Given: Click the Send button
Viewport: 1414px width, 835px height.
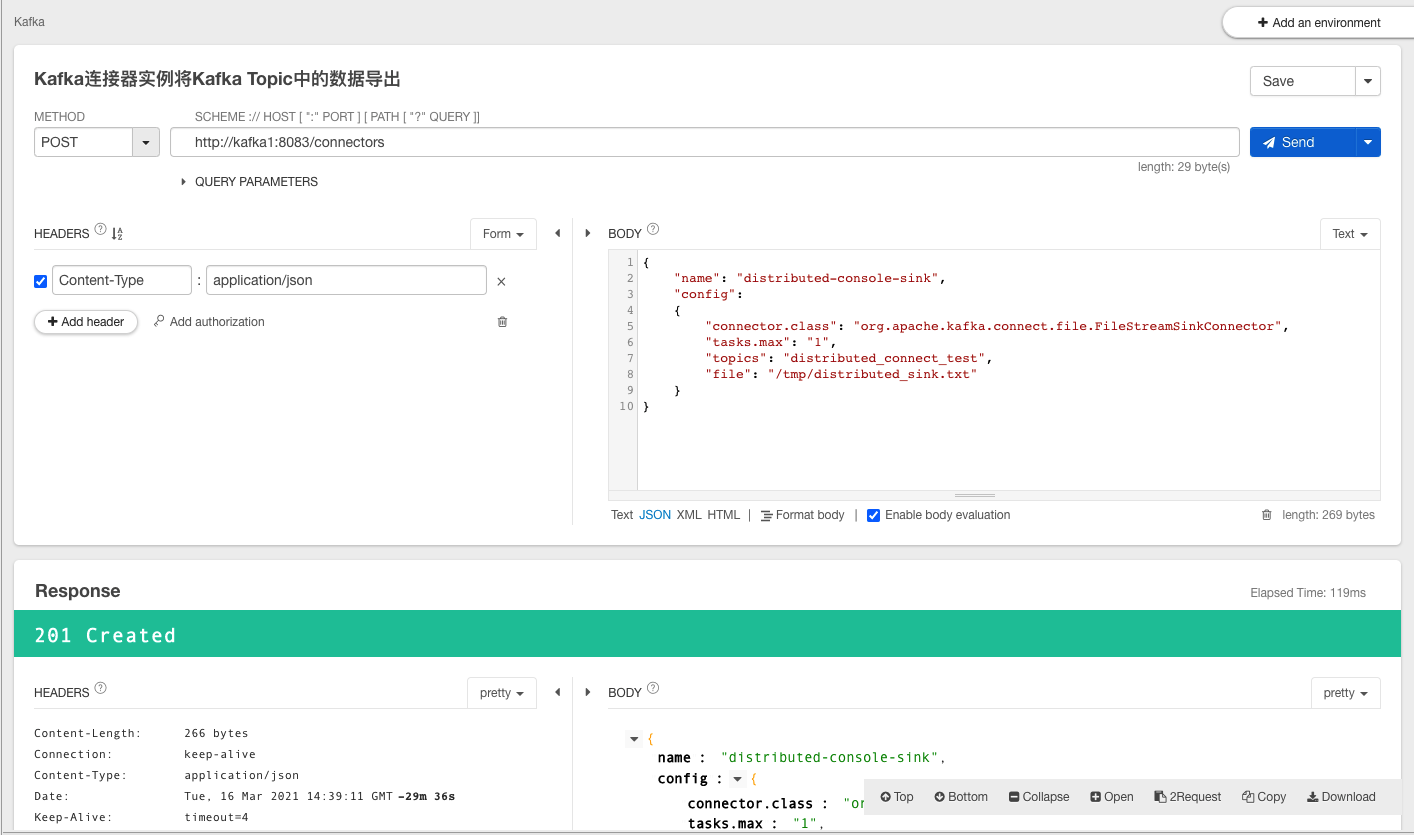Looking at the screenshot, I should [1302, 142].
